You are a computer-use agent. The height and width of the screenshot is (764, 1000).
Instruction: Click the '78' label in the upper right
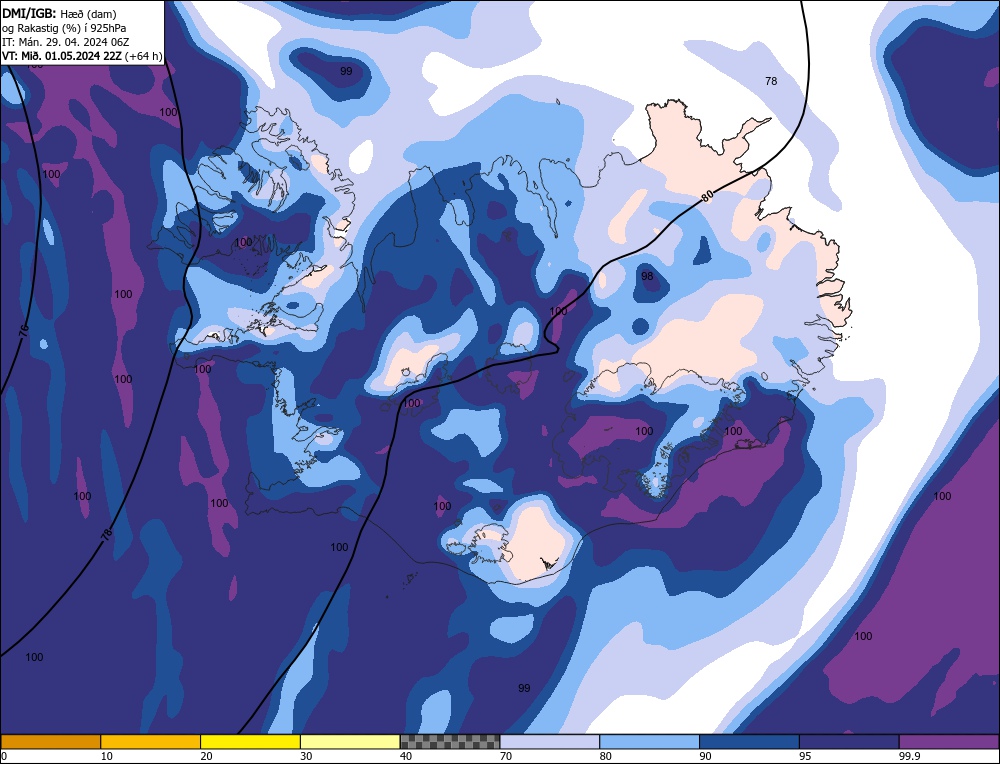[x=771, y=81]
